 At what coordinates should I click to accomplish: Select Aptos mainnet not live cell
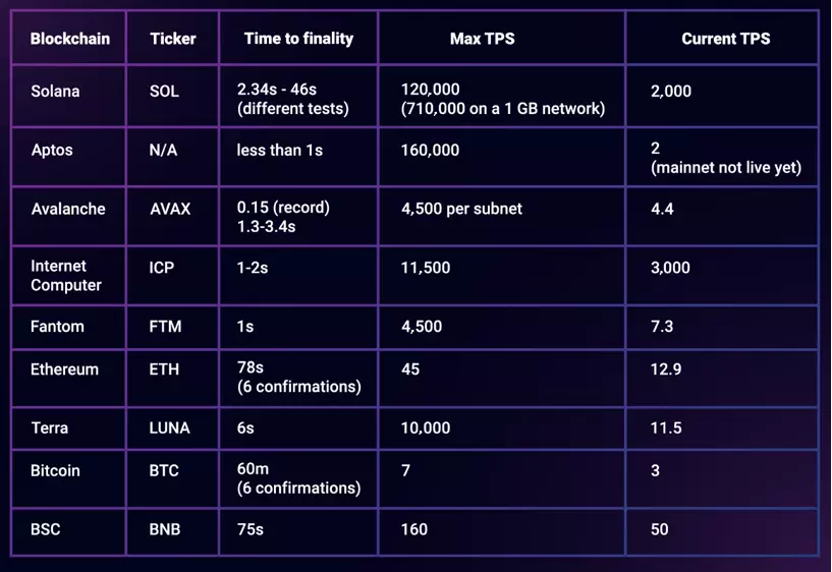722,157
